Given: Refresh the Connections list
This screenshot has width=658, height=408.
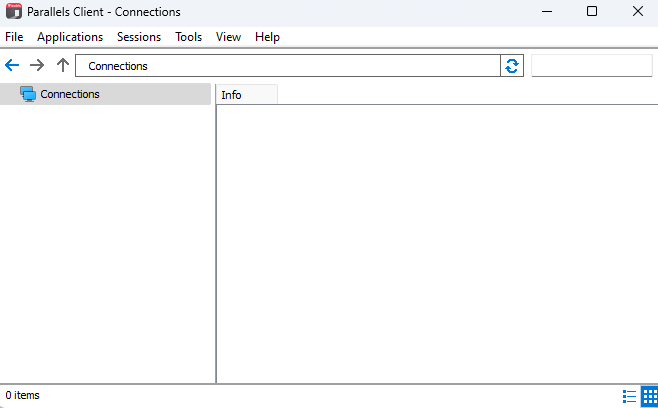Looking at the screenshot, I should [x=512, y=66].
